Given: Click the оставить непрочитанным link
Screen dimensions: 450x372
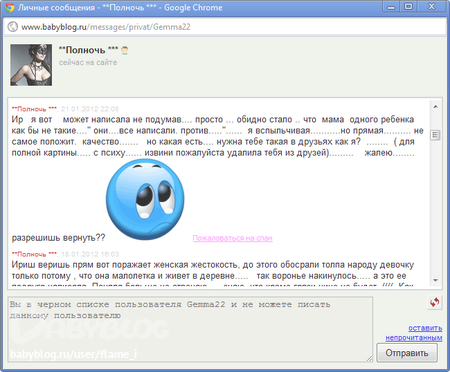Looking at the screenshot, I should tap(414, 333).
